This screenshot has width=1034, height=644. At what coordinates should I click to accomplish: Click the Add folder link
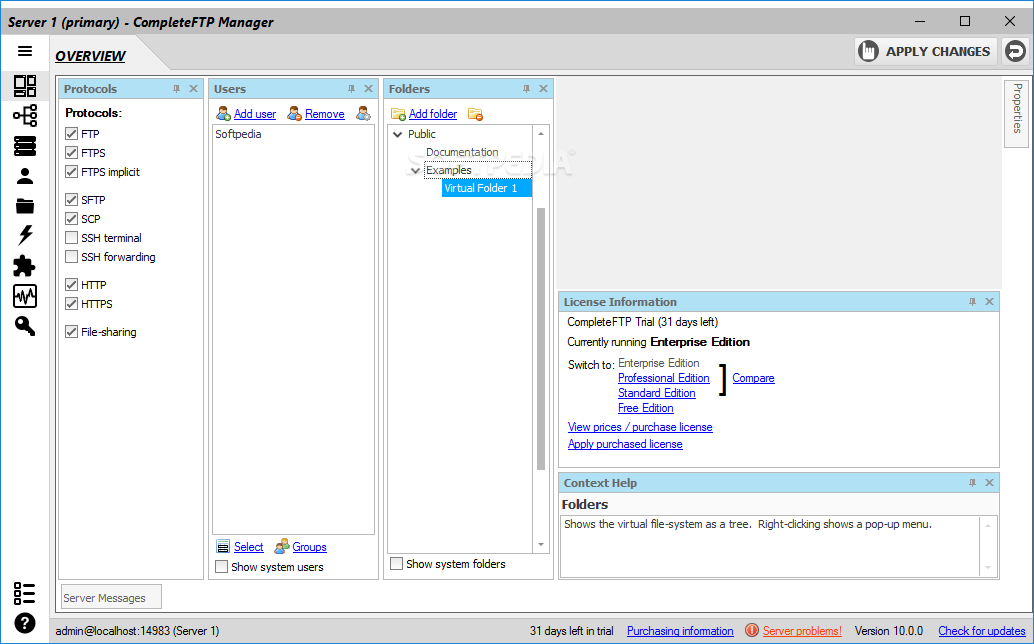433,114
